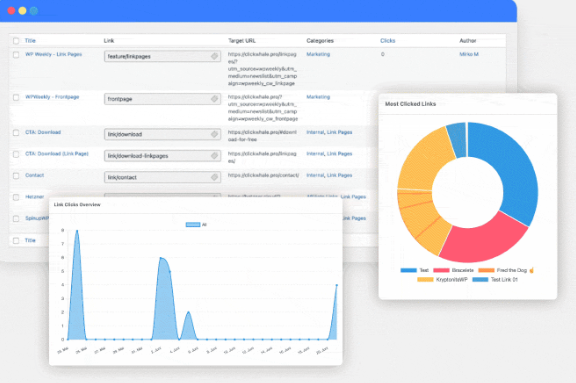The height and width of the screenshot is (383, 576).
Task: Toggle the Test legend swatch in donut chart
Action: point(408,270)
